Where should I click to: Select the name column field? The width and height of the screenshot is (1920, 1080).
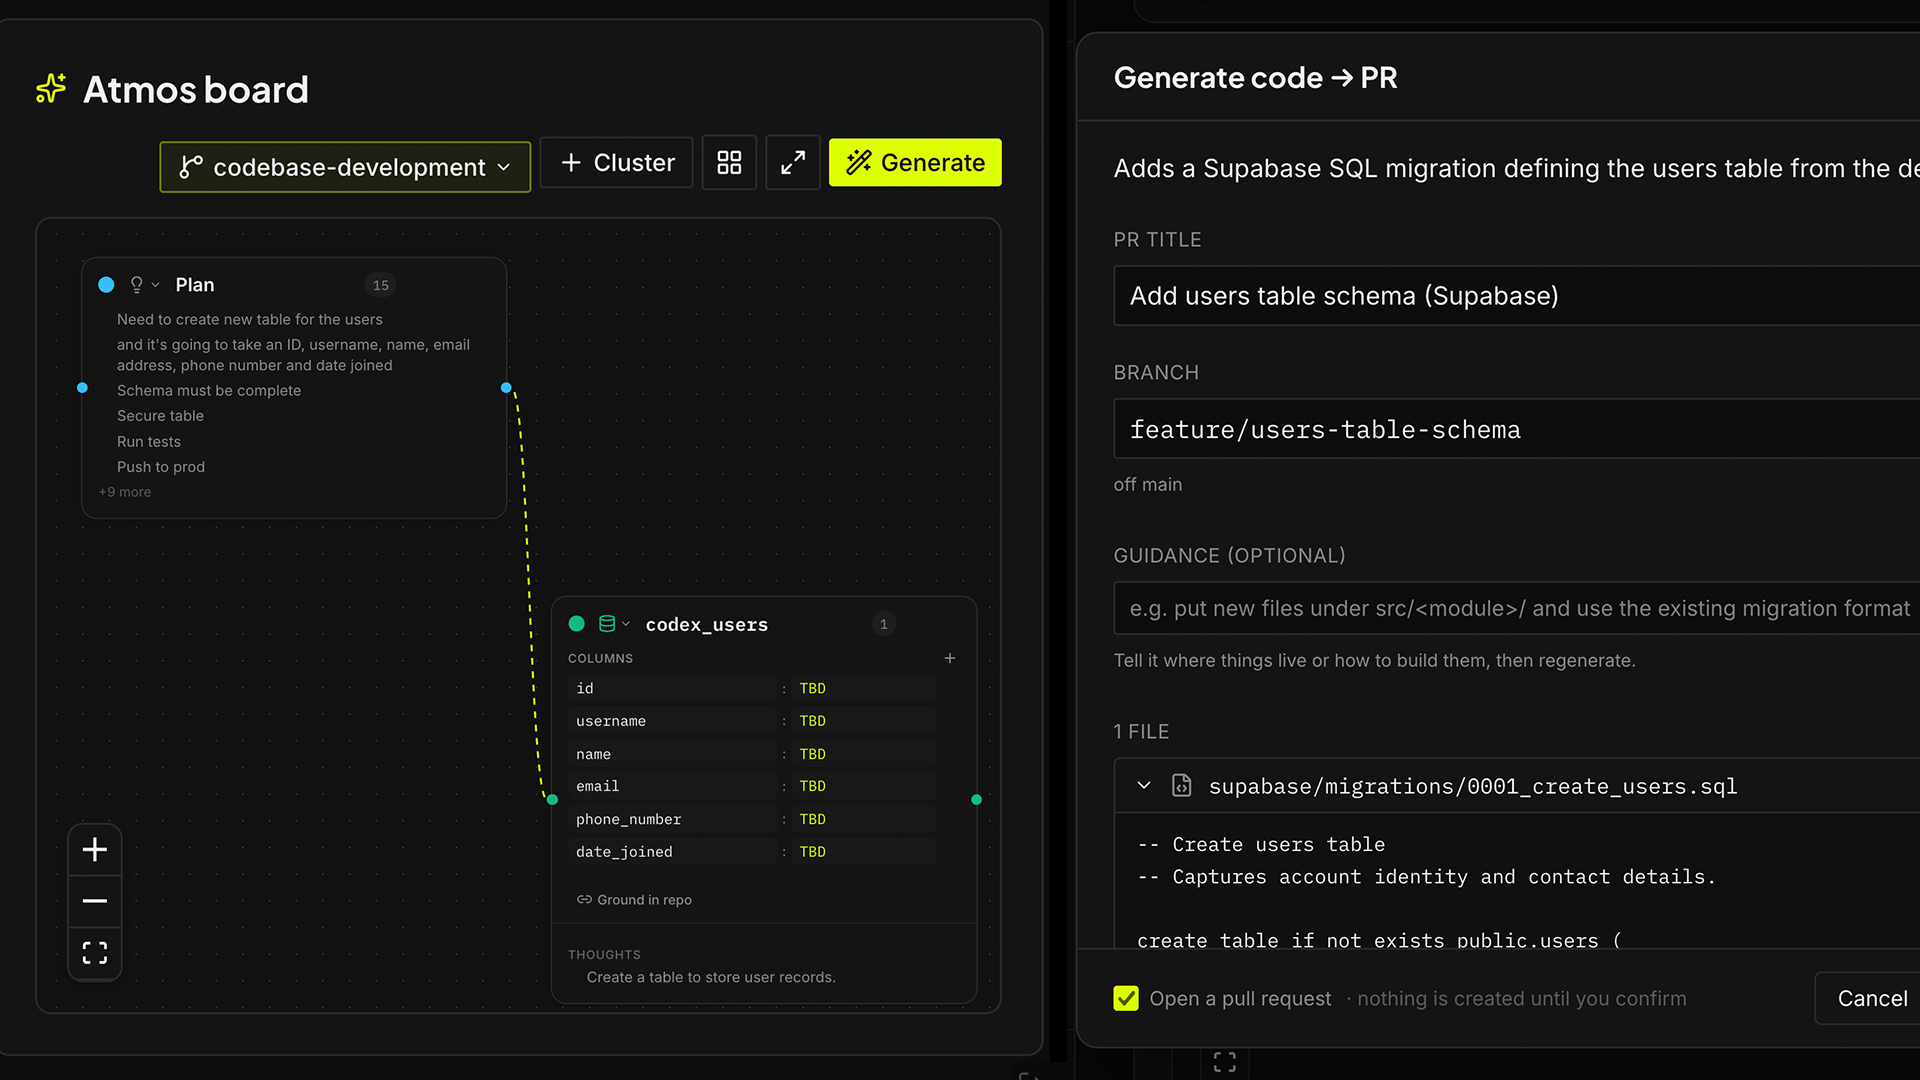[x=673, y=754]
